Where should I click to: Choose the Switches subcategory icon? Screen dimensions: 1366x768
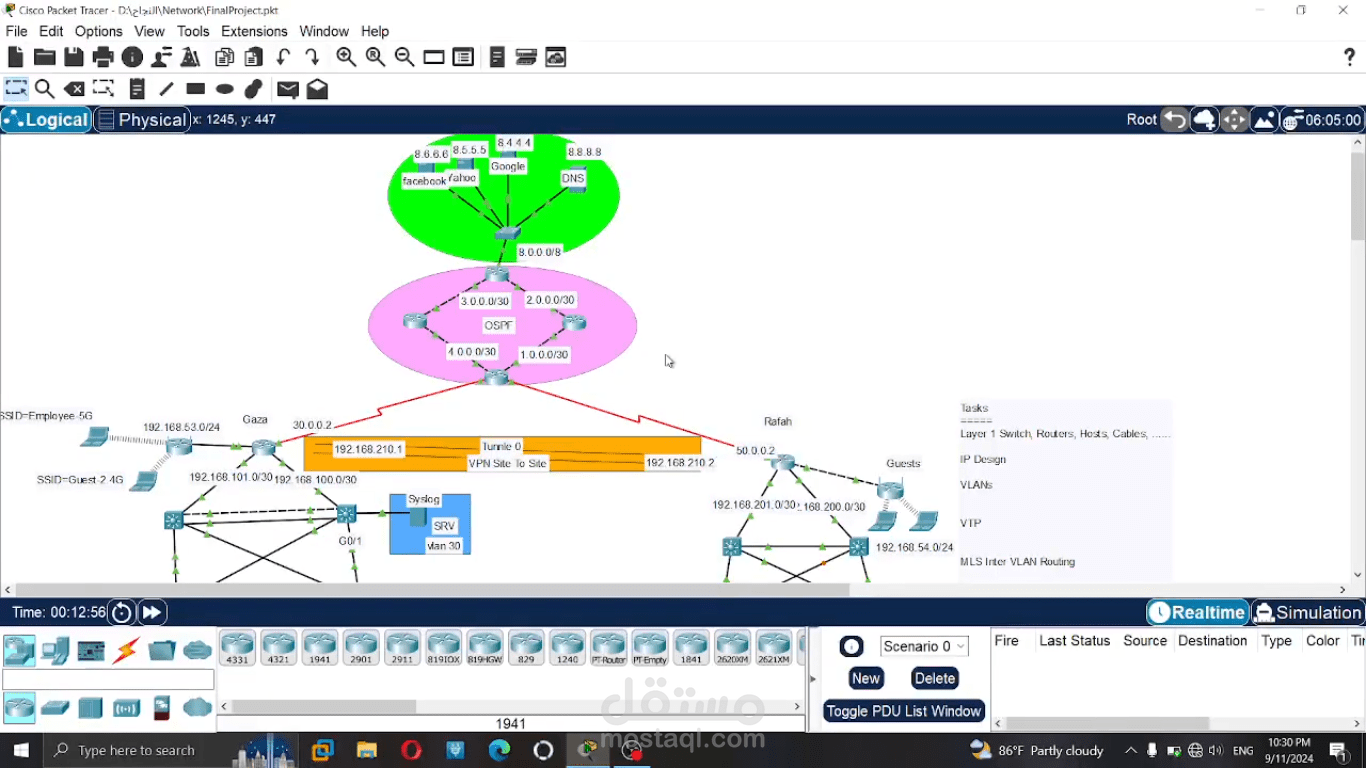tap(55, 708)
